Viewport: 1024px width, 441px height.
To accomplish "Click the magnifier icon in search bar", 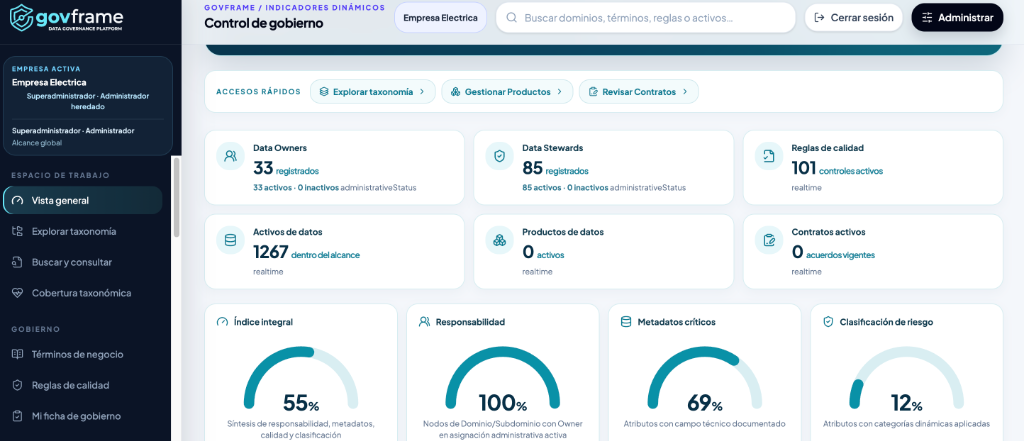I will coord(512,18).
